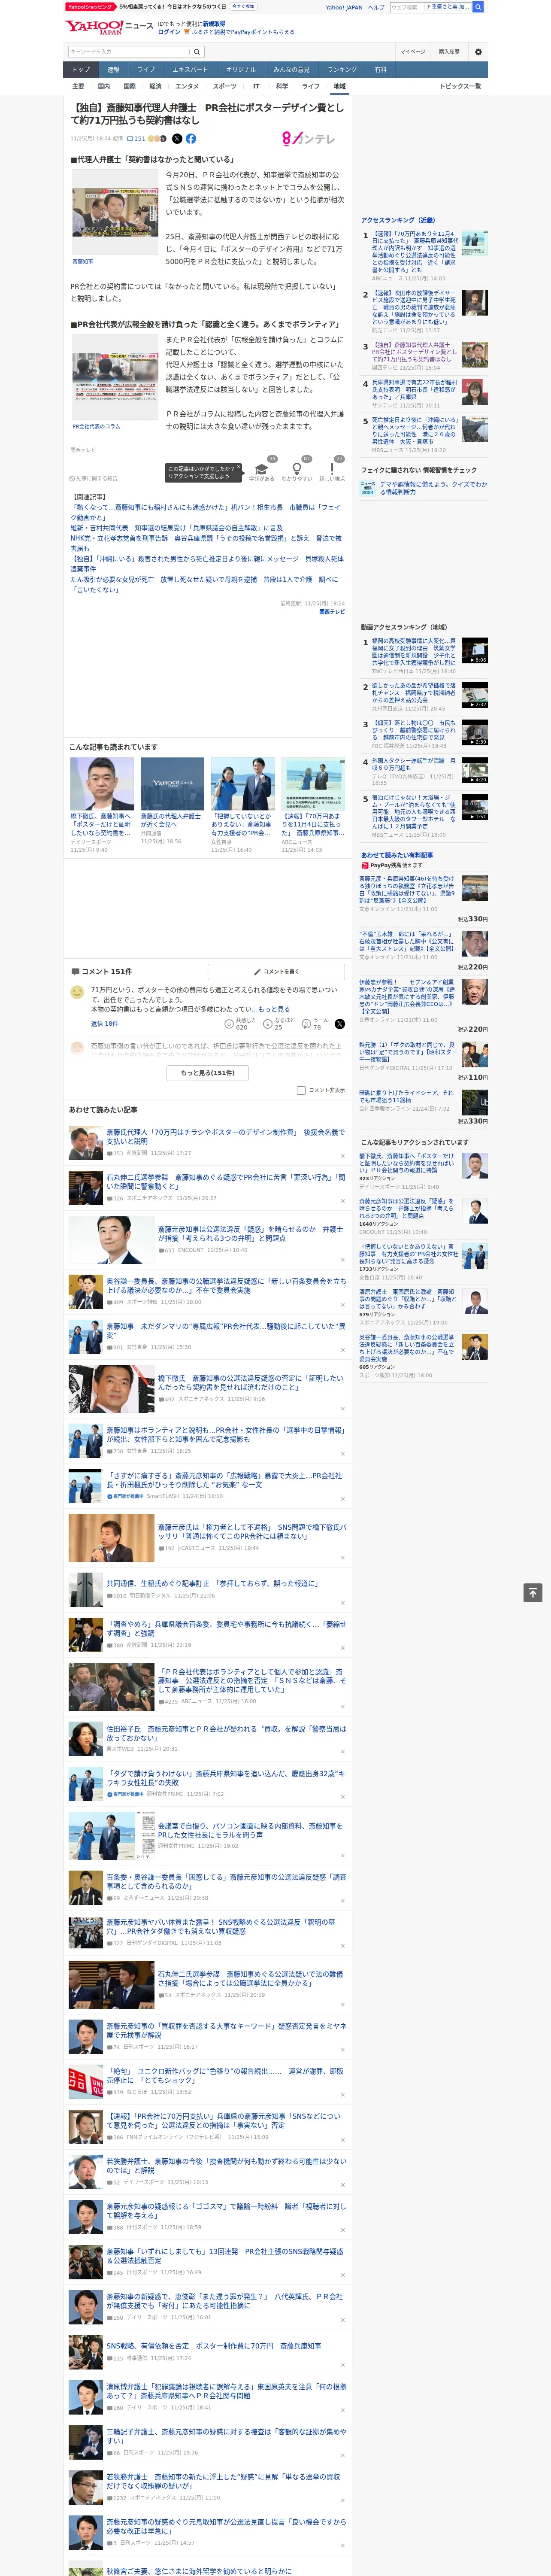This screenshot has width=551, height=2576.
Task: Select the エンタメ category sub-tab
Action: click(187, 86)
